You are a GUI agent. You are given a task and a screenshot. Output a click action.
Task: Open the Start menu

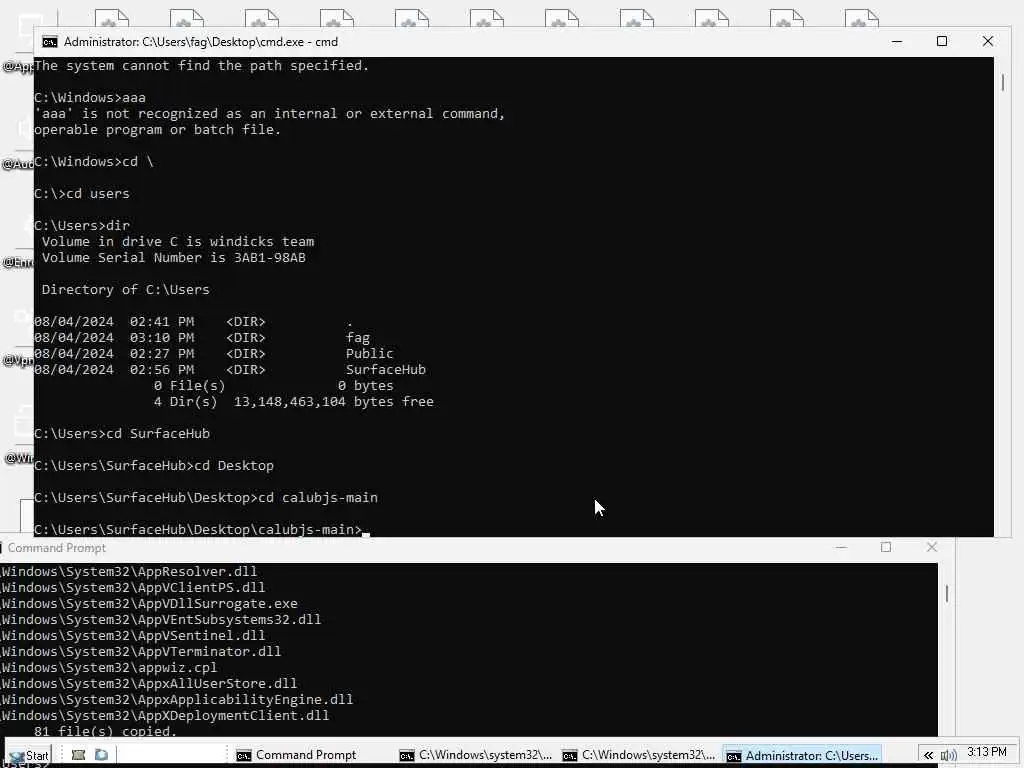[x=29, y=756]
